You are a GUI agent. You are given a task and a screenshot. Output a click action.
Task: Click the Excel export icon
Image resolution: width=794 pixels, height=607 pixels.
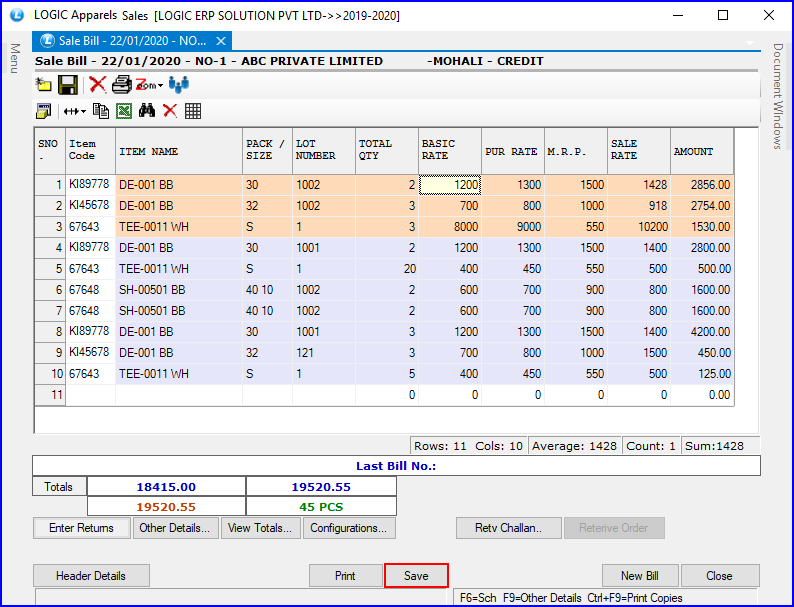click(x=124, y=111)
